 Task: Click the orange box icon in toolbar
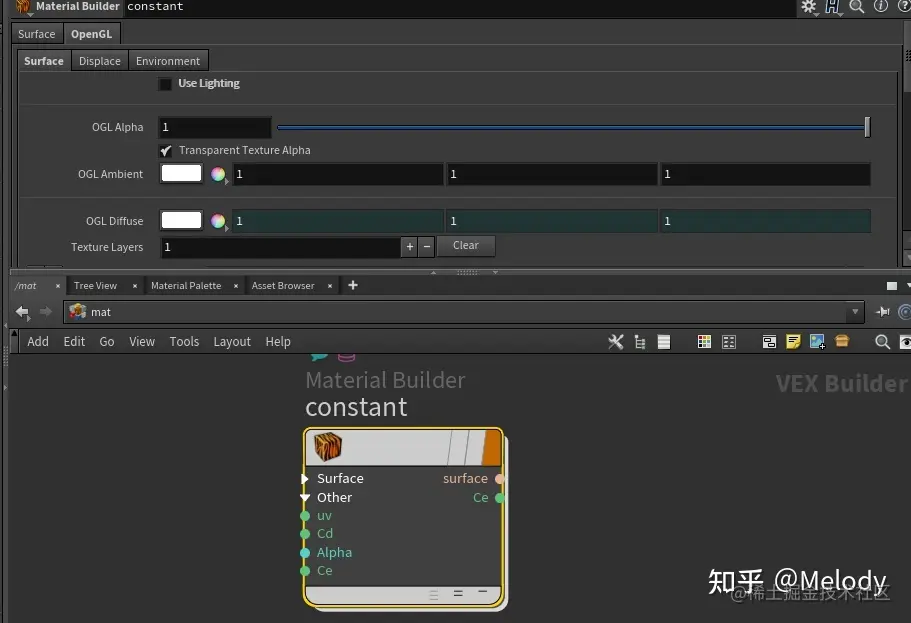(x=842, y=341)
